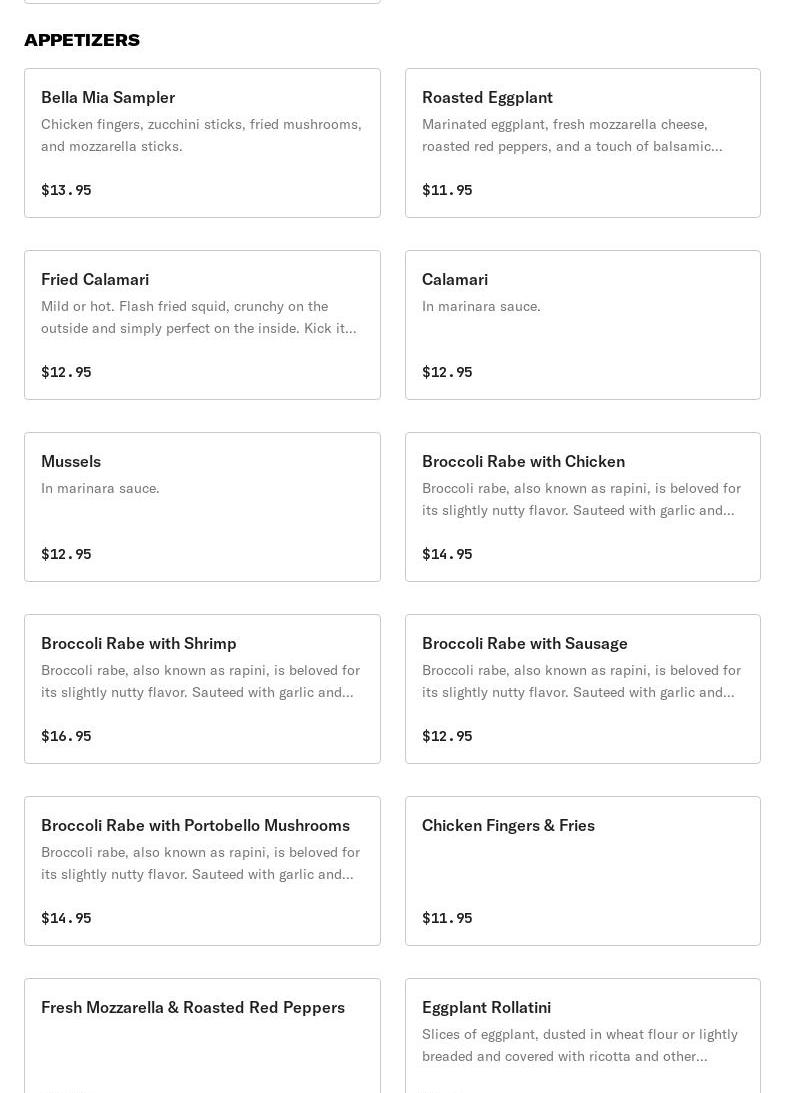Open the Bella Mia Sampler menu item
785x1093 pixels.
tap(202, 143)
